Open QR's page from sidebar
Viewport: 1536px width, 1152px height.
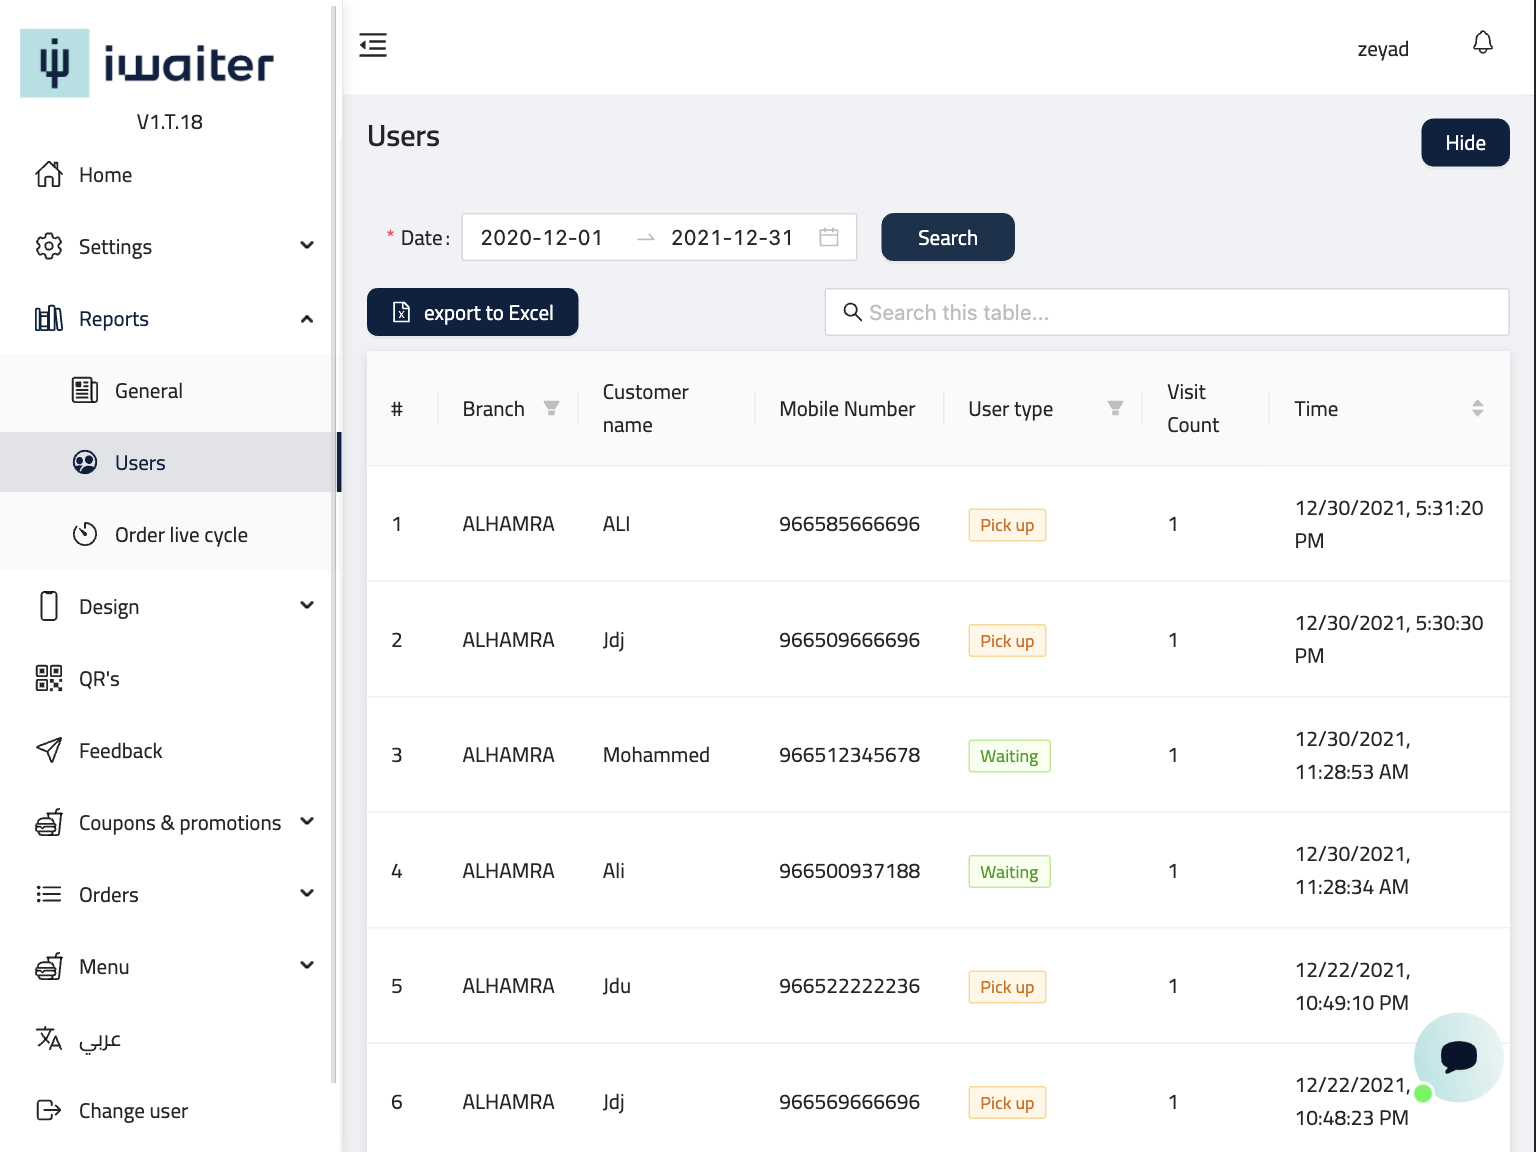click(99, 679)
